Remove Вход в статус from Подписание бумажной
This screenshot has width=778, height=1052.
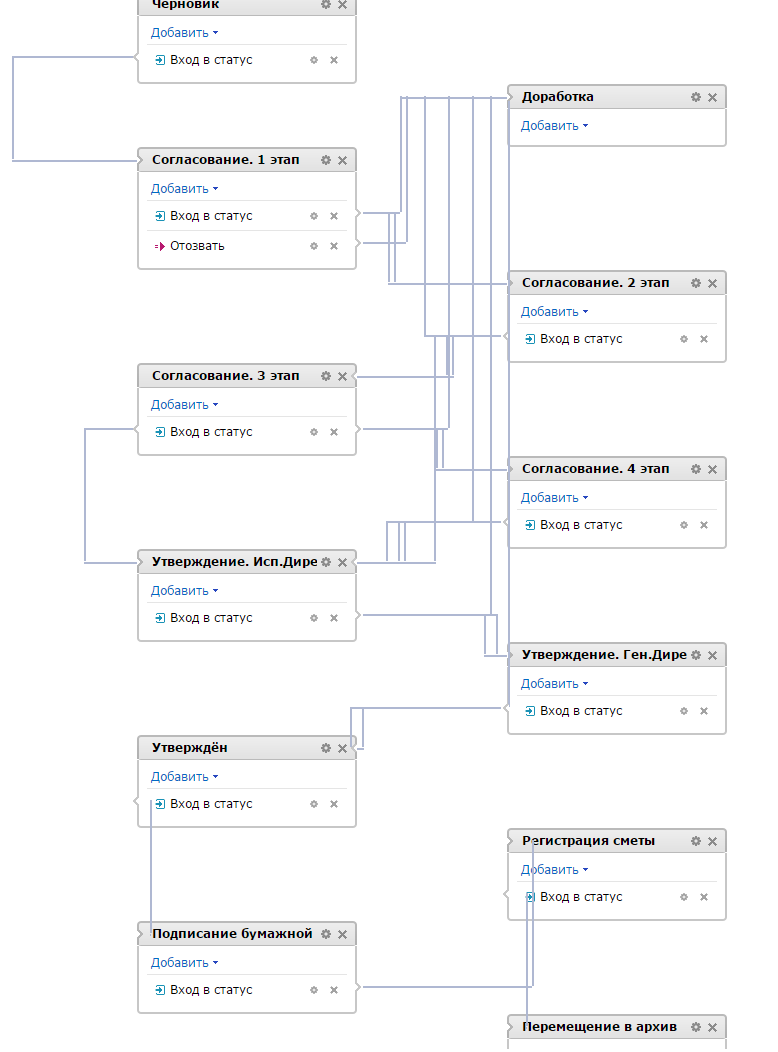tap(334, 990)
